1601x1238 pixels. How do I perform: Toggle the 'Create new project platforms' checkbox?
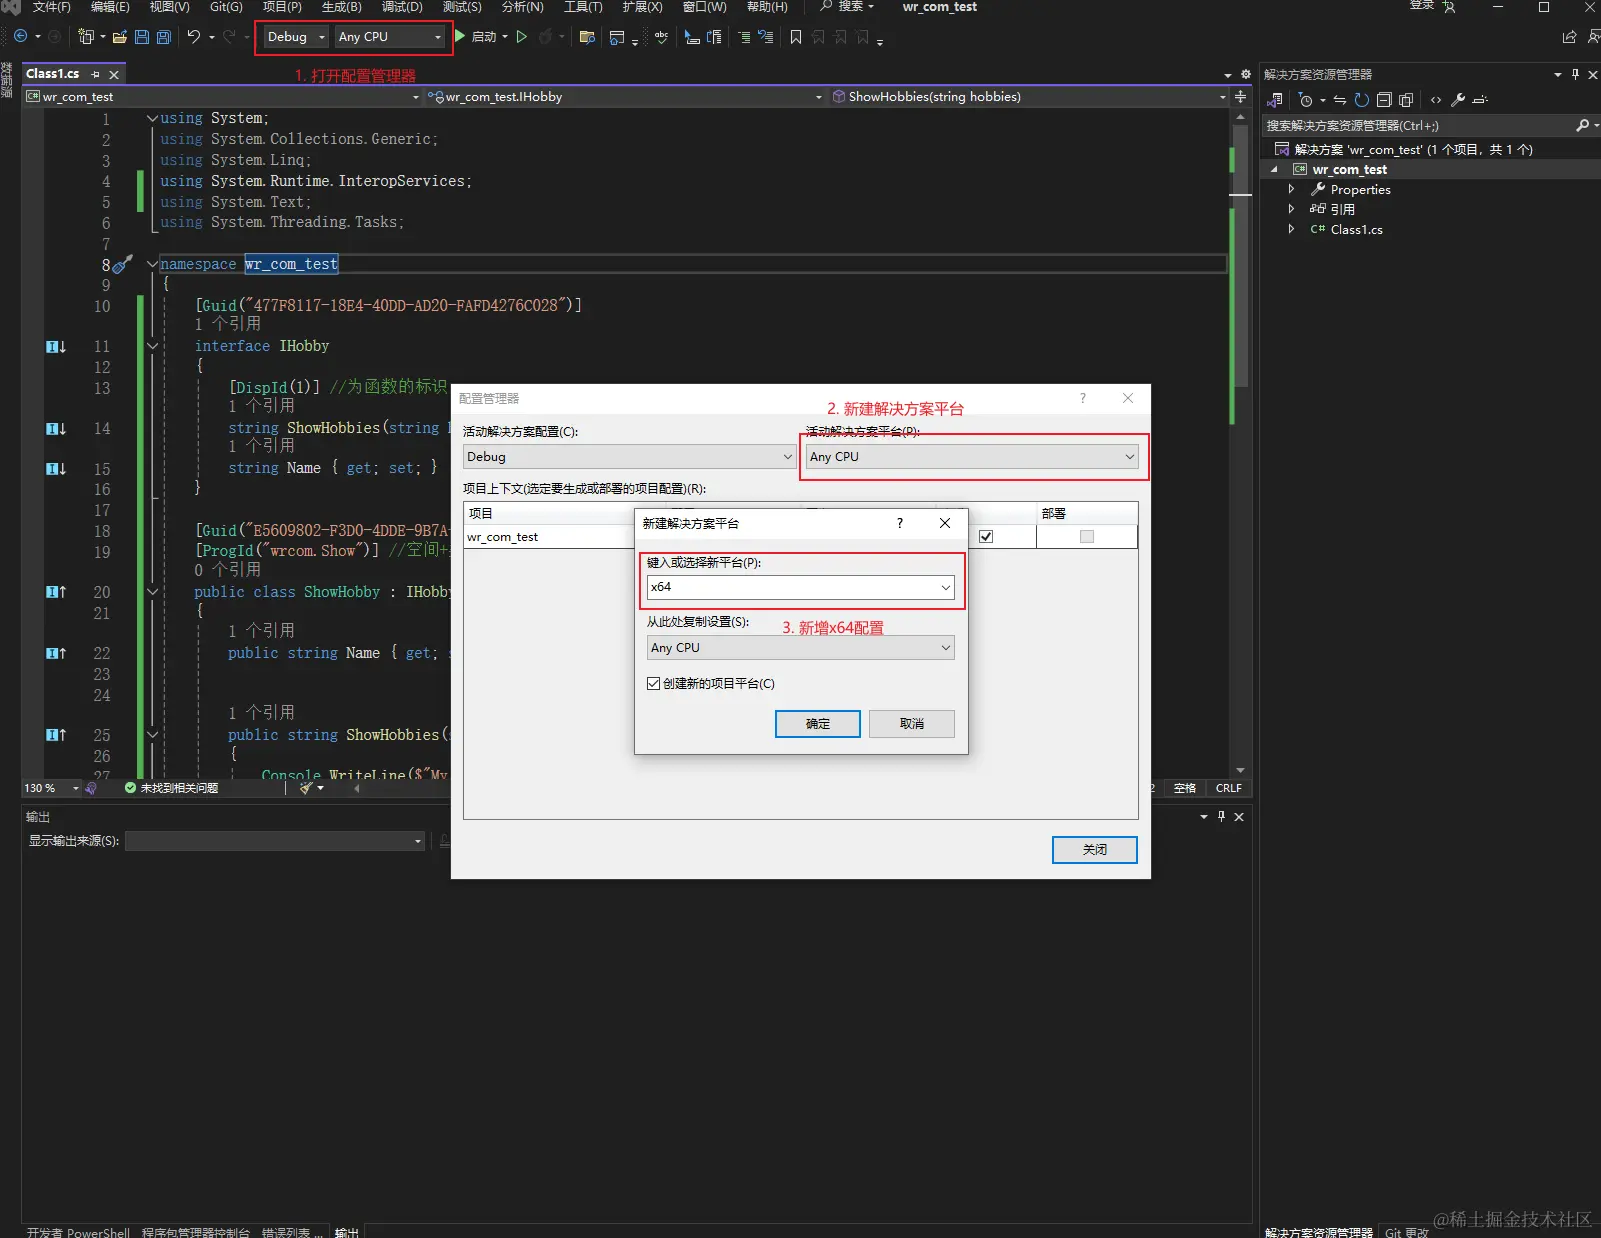coord(653,684)
